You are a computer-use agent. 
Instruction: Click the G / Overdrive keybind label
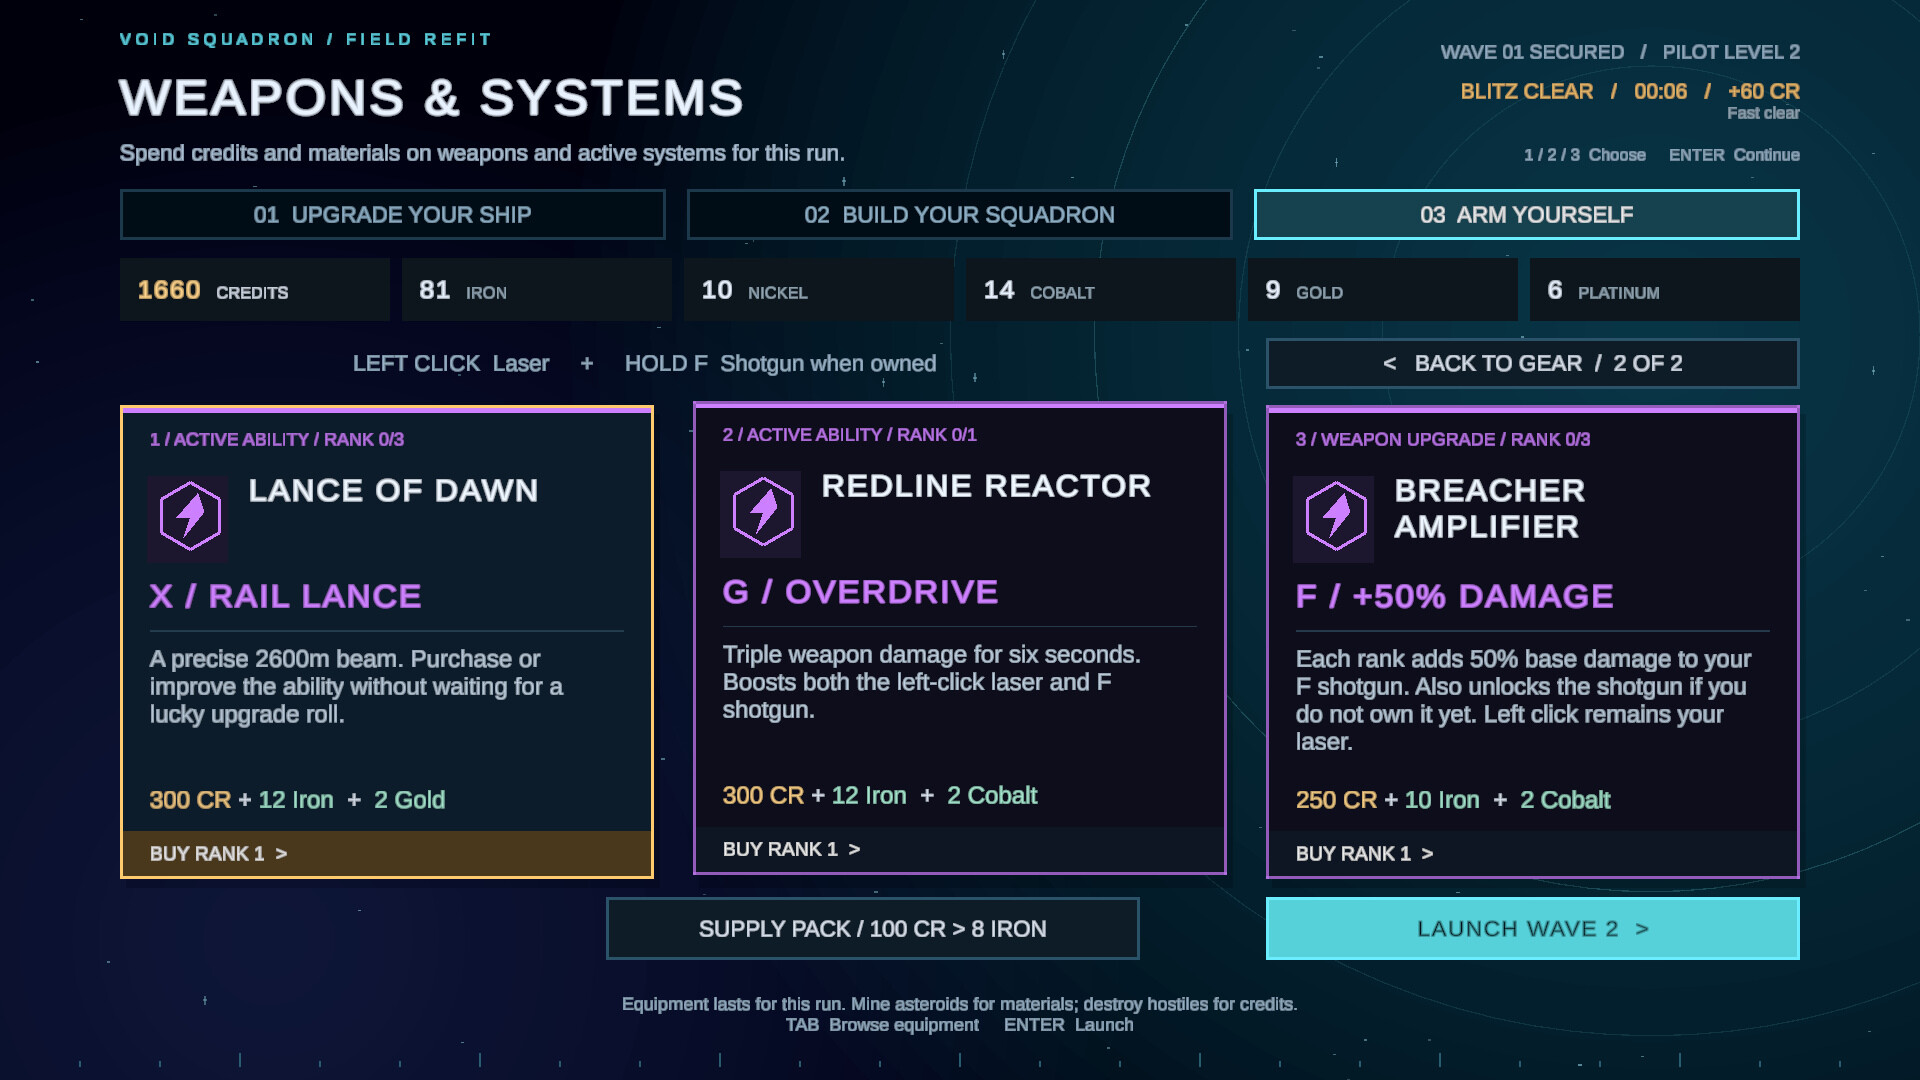(x=860, y=592)
